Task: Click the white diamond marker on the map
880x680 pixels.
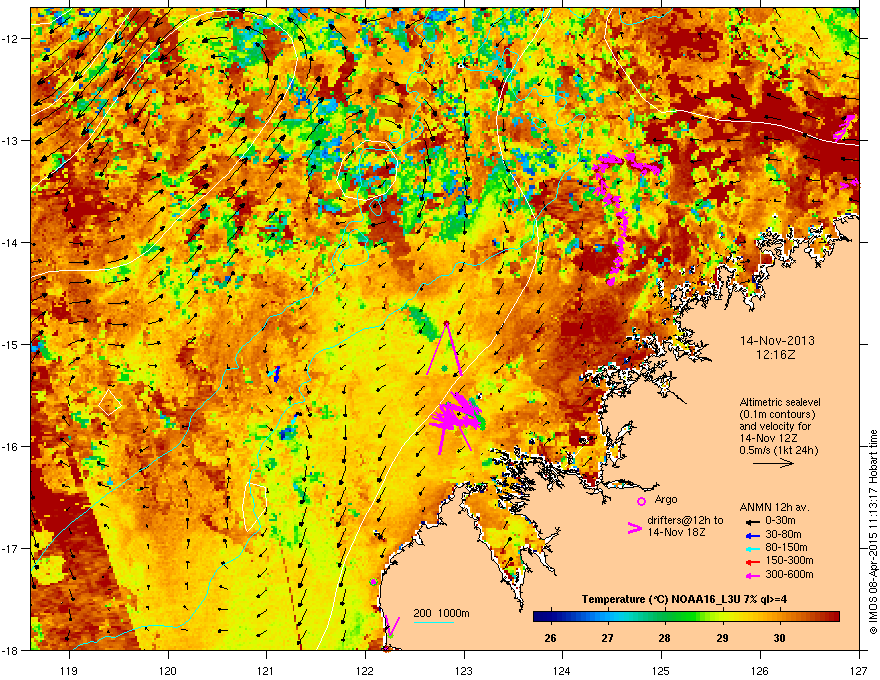Action: (110, 403)
